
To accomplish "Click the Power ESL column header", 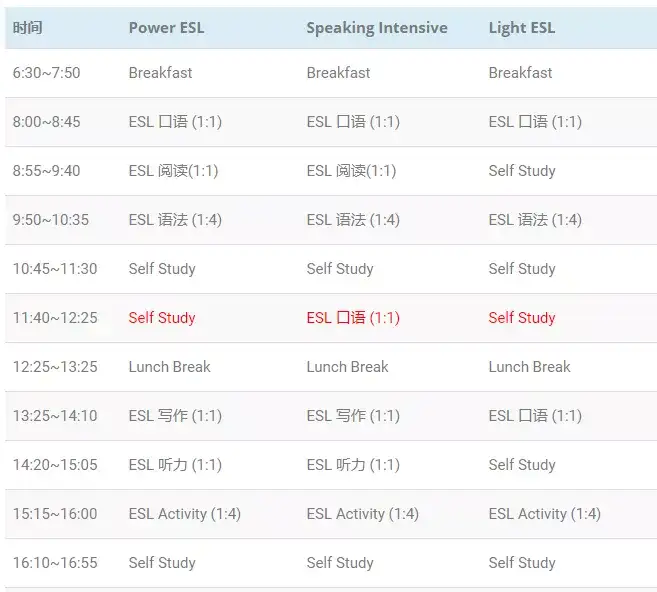I will pos(166,28).
